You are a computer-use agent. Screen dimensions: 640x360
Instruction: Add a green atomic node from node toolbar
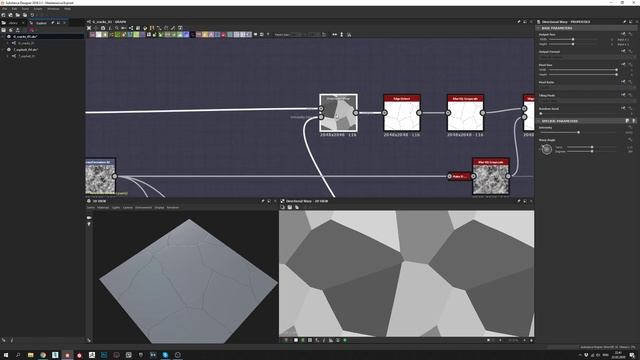pos(117,35)
